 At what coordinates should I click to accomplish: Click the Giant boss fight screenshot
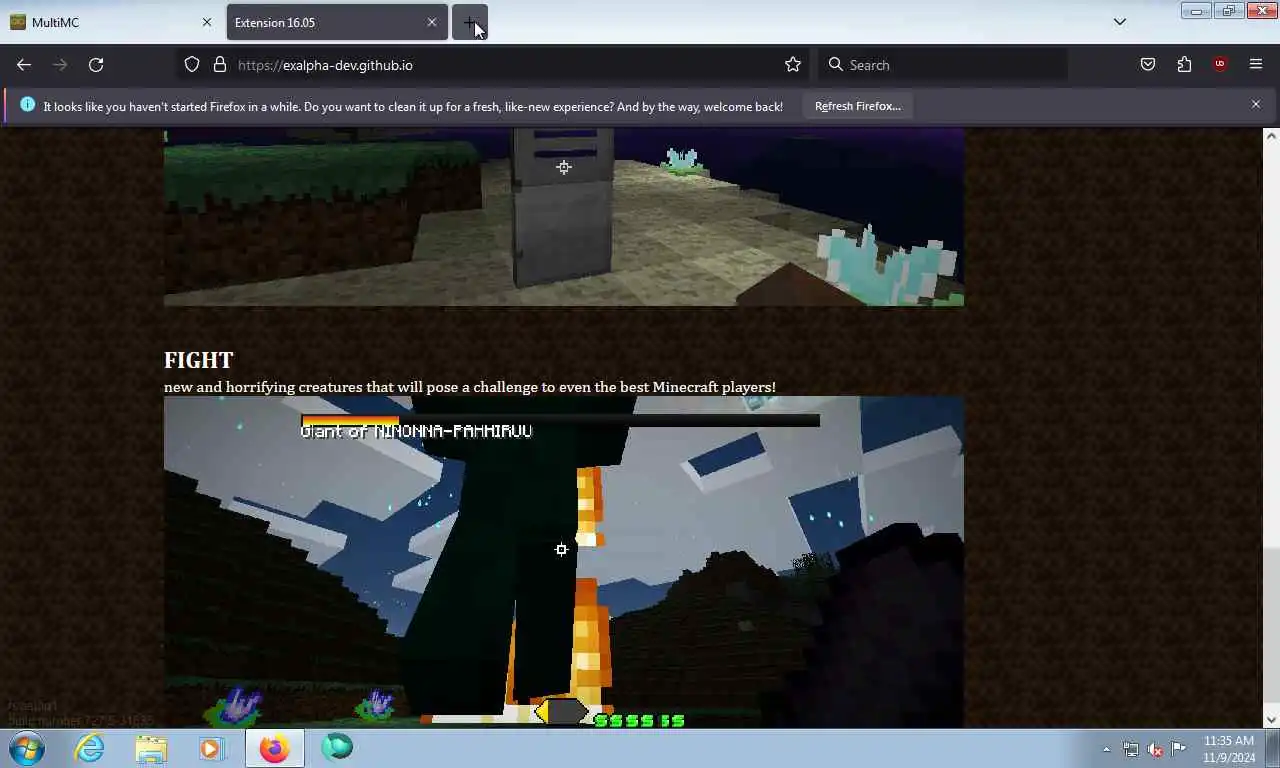[x=564, y=562]
